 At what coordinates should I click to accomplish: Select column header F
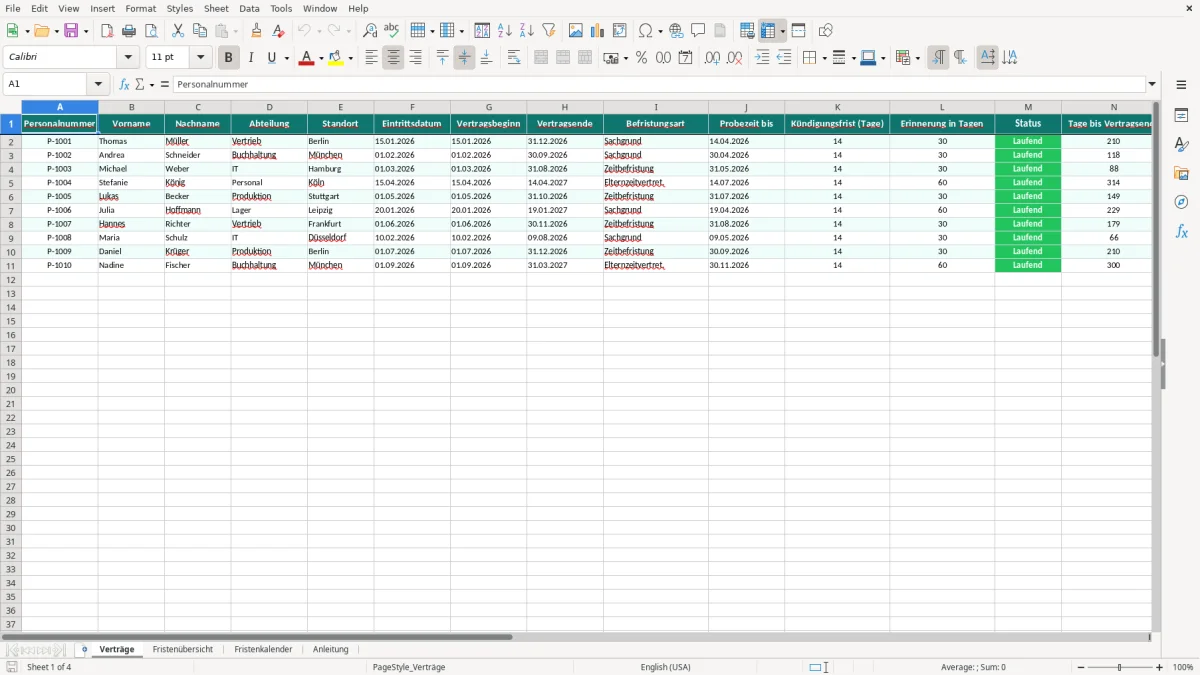coord(412,107)
